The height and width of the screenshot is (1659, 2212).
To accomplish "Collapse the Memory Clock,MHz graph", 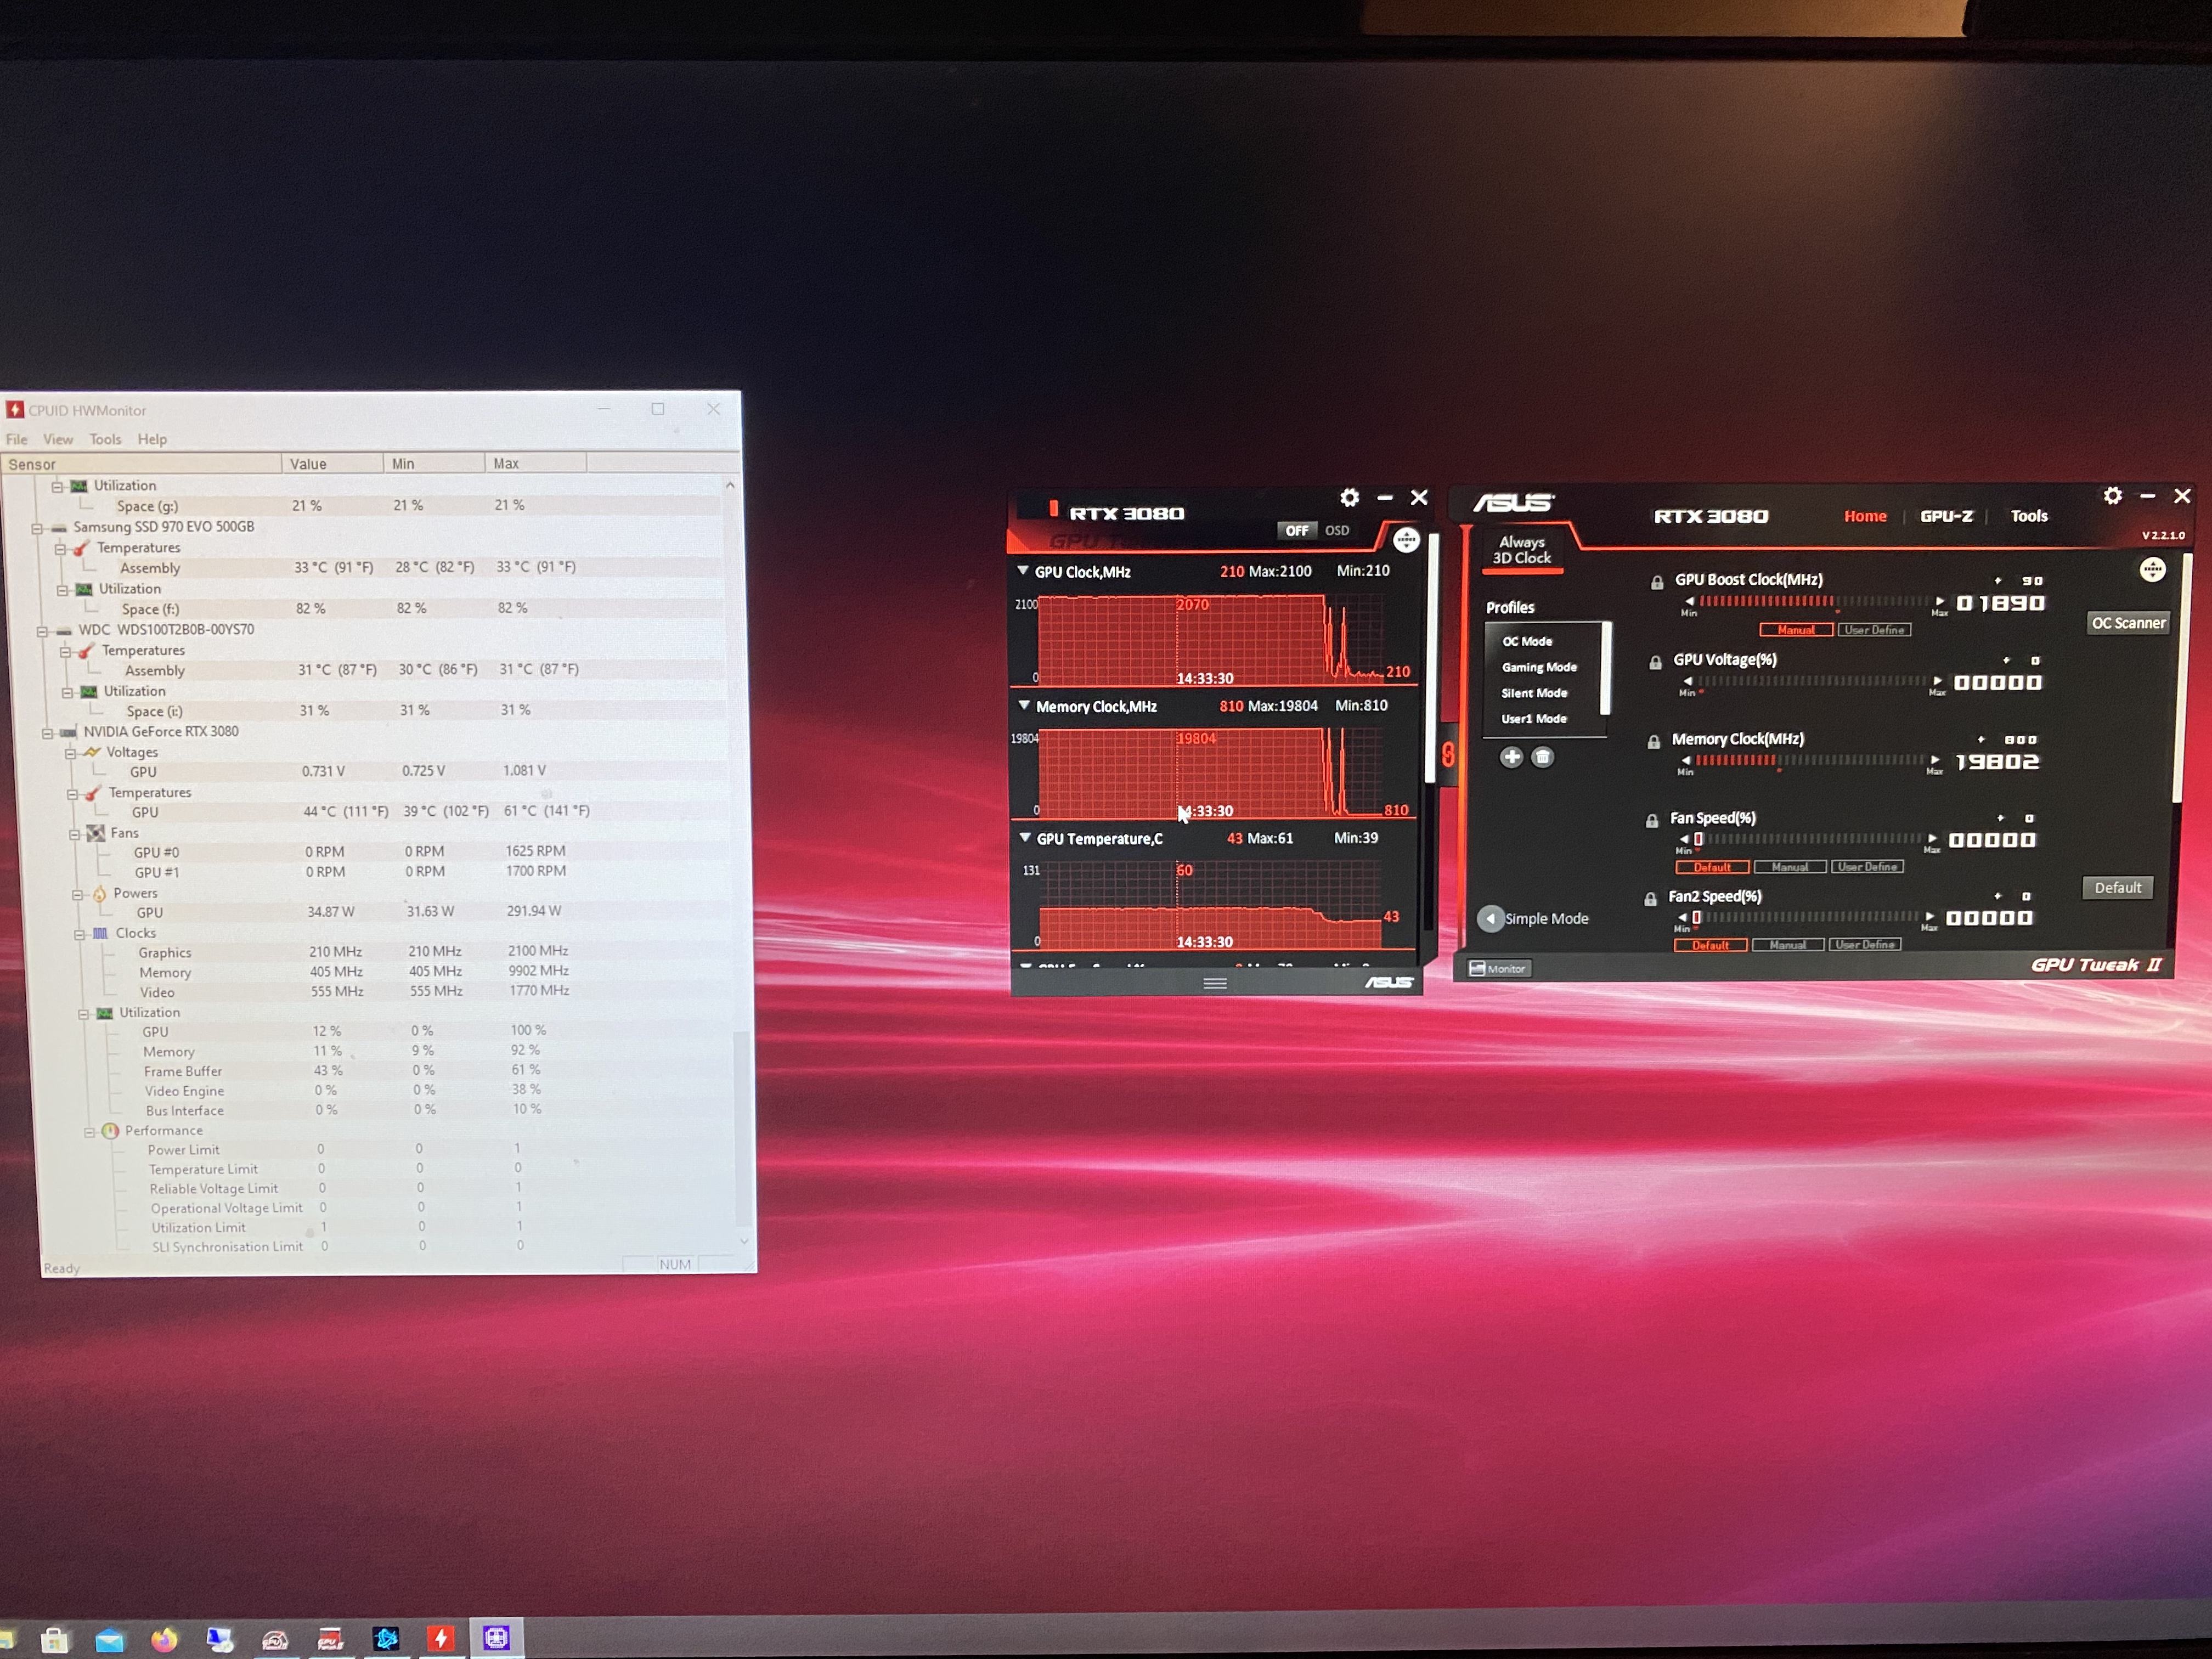I will coord(1024,705).
